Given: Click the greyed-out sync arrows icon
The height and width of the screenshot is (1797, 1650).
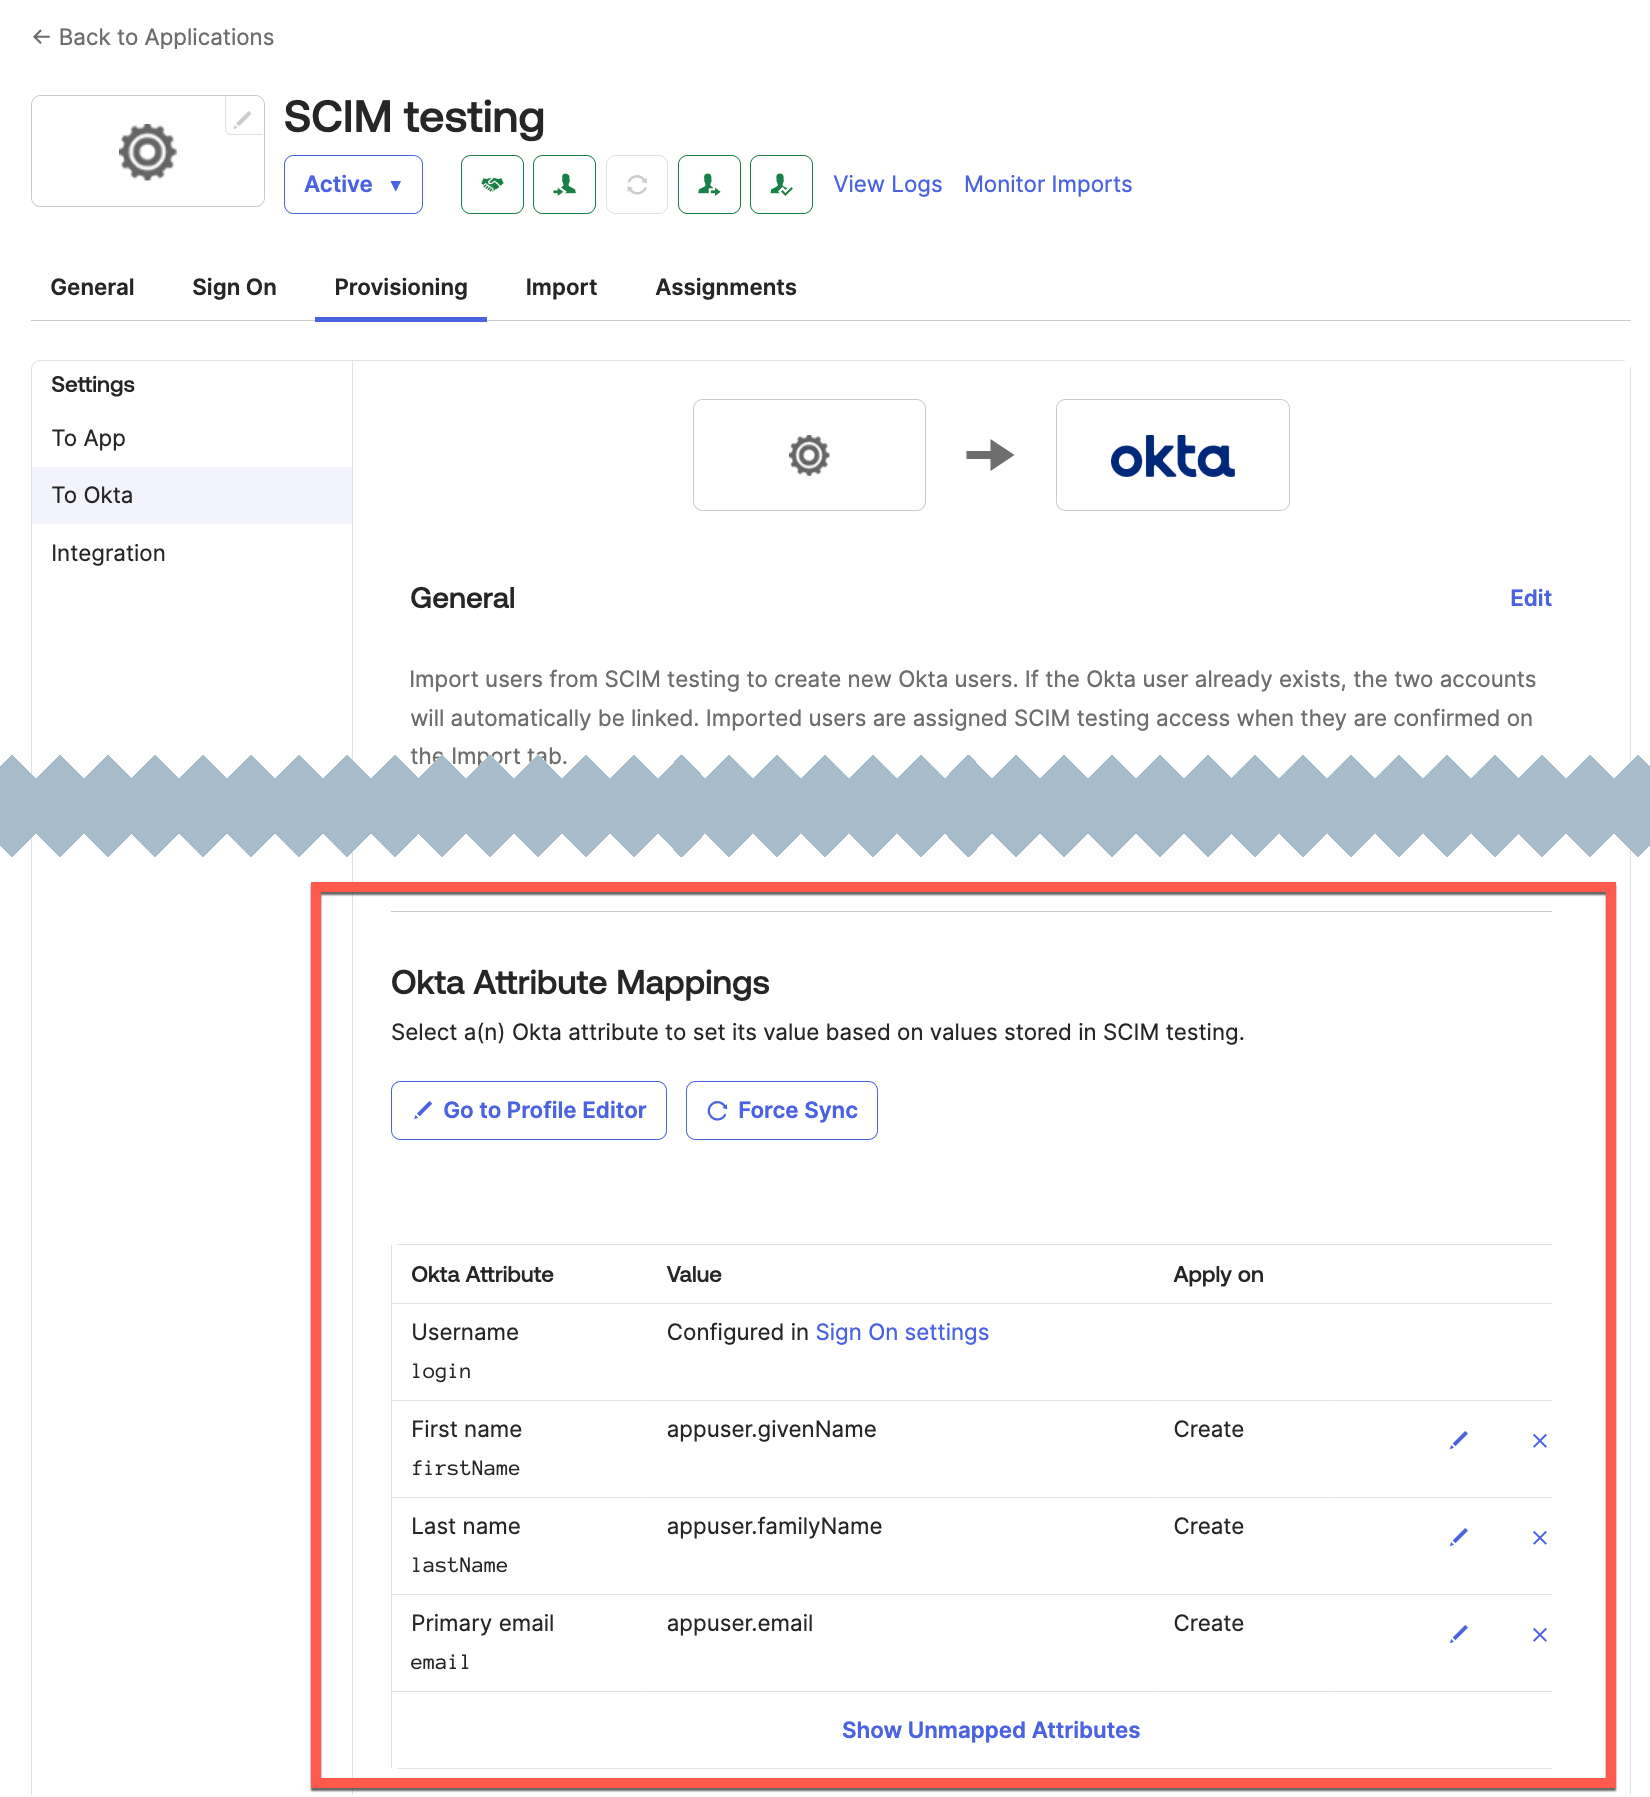Looking at the screenshot, I should 637,185.
